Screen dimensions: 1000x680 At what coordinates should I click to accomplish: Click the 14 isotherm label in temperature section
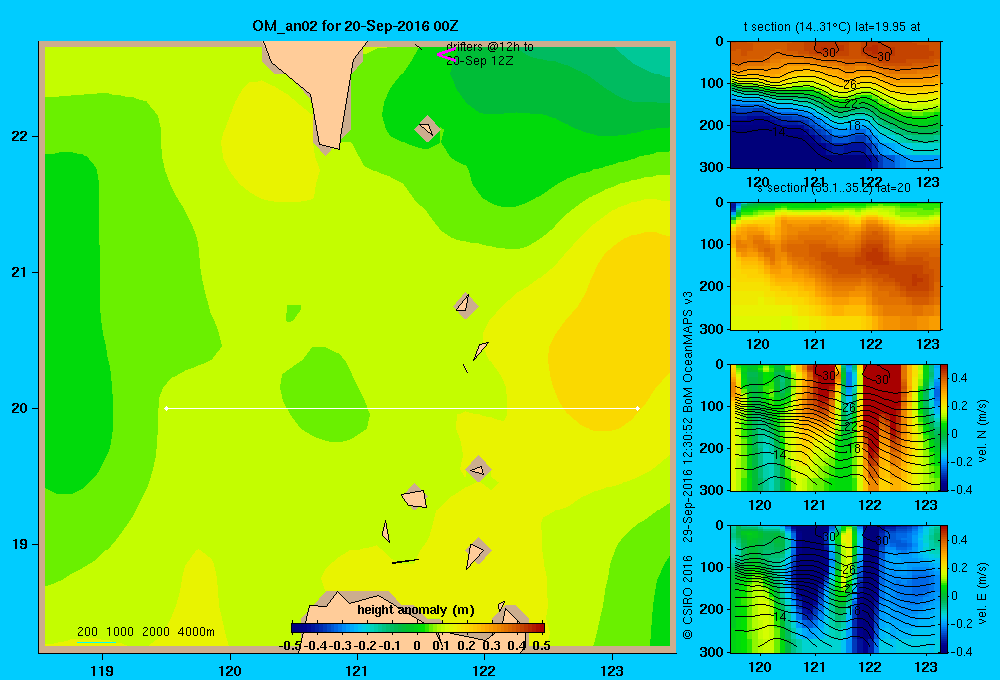(779, 131)
